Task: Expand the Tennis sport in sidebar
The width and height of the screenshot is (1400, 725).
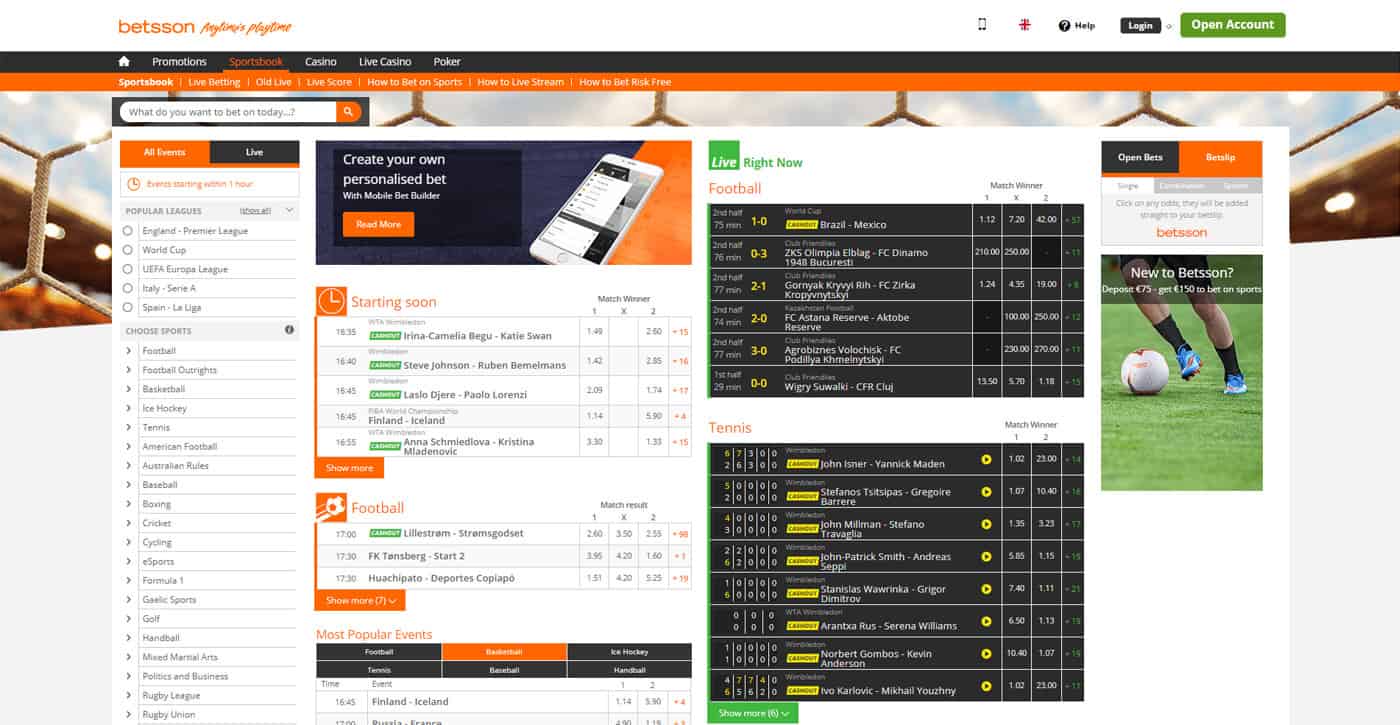Action: pos(129,427)
